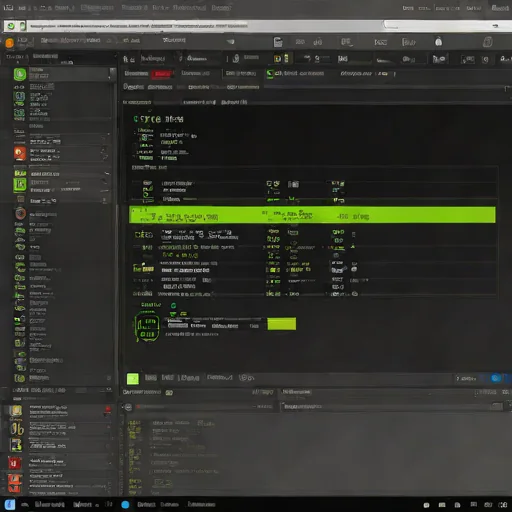Screen dimensions: 512x512
Task: Click the white bell-shaped icon in top toolbar
Action: click(438, 42)
